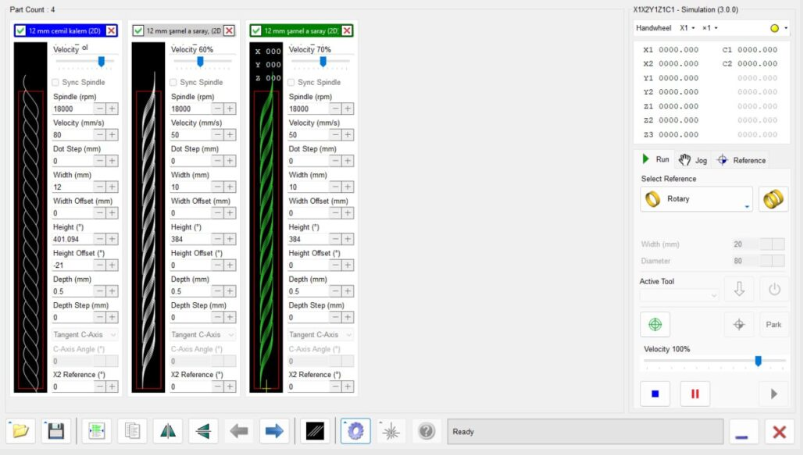The width and height of the screenshot is (803, 455).
Task: Click the green spiral preview thumbnail
Action: (266, 218)
